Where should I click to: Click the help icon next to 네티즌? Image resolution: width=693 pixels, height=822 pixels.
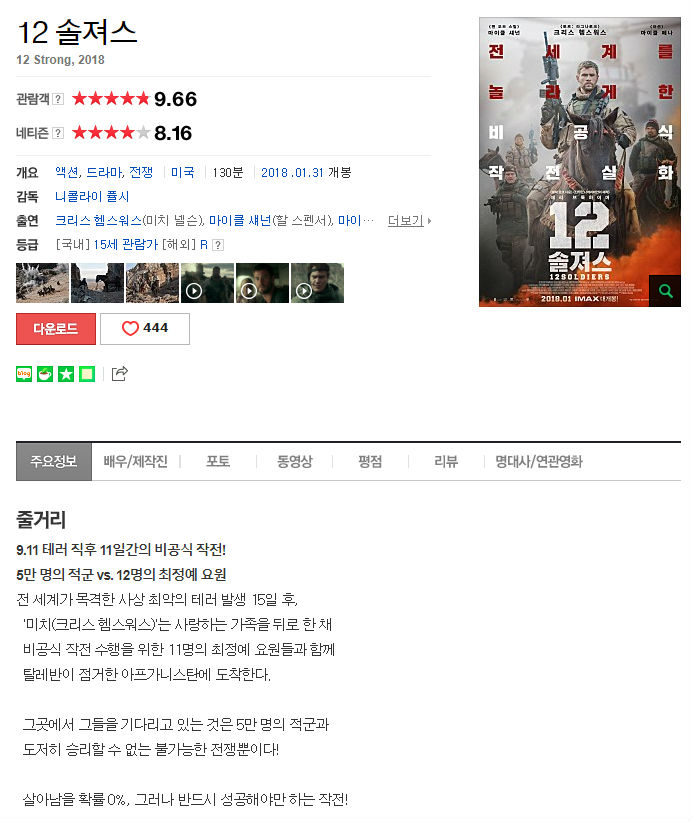click(x=59, y=133)
